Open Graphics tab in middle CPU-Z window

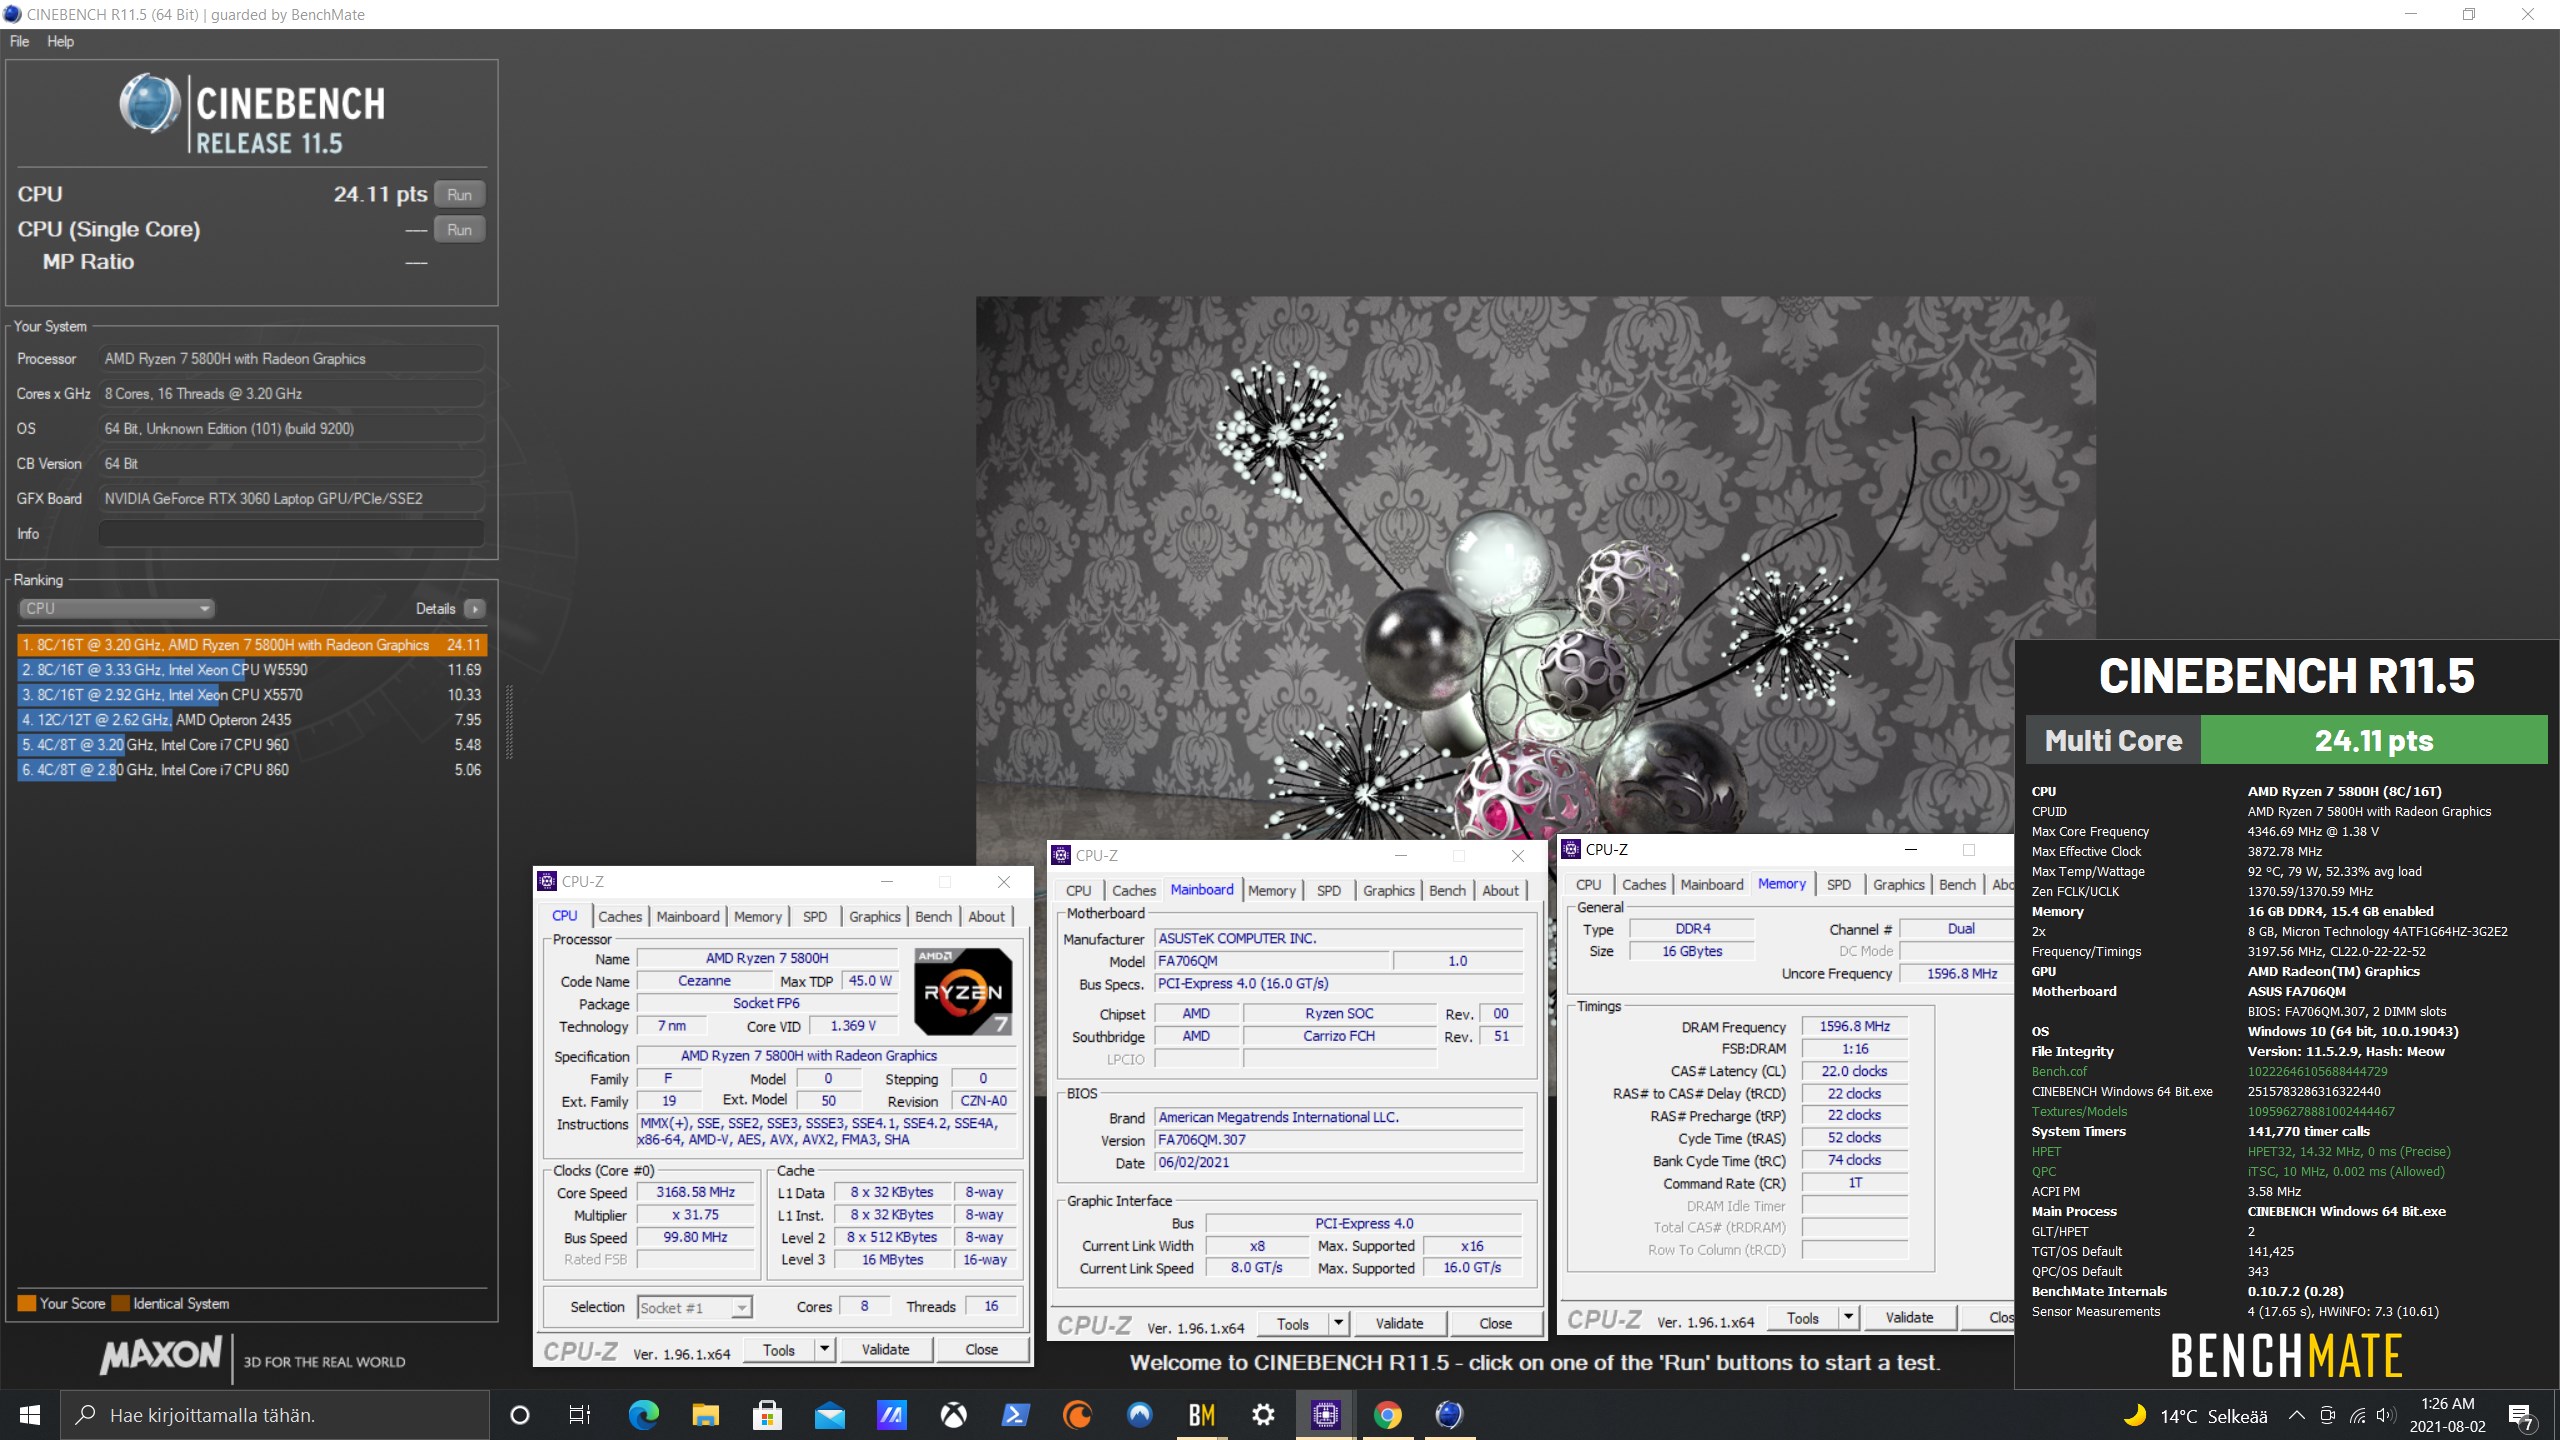[1388, 890]
